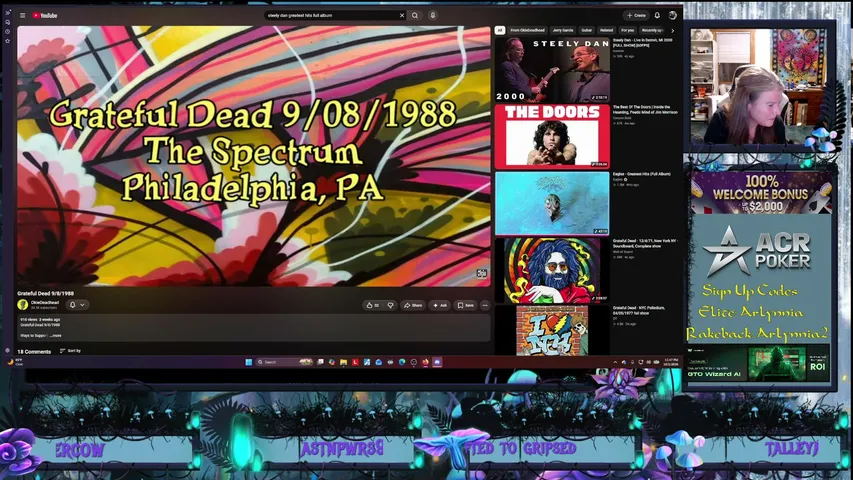Click the GTO Wizard AI banner
Viewport: 853px width, 480px height.
[758, 364]
